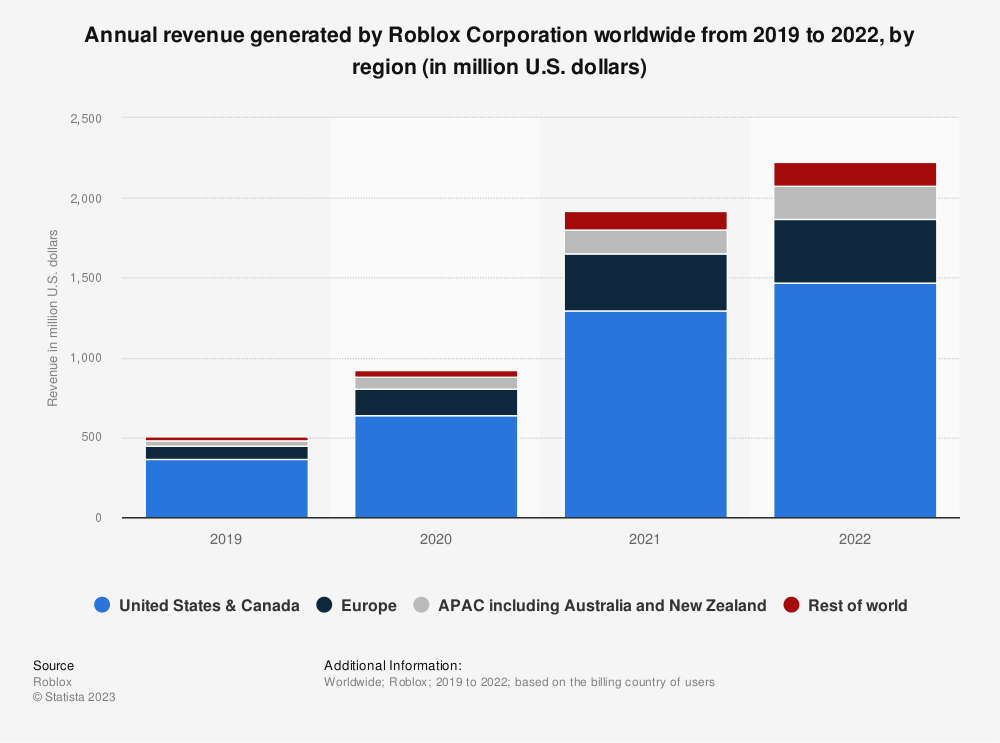Click the 2020 x-axis label
Image resolution: width=1000 pixels, height=743 pixels.
[x=436, y=539]
